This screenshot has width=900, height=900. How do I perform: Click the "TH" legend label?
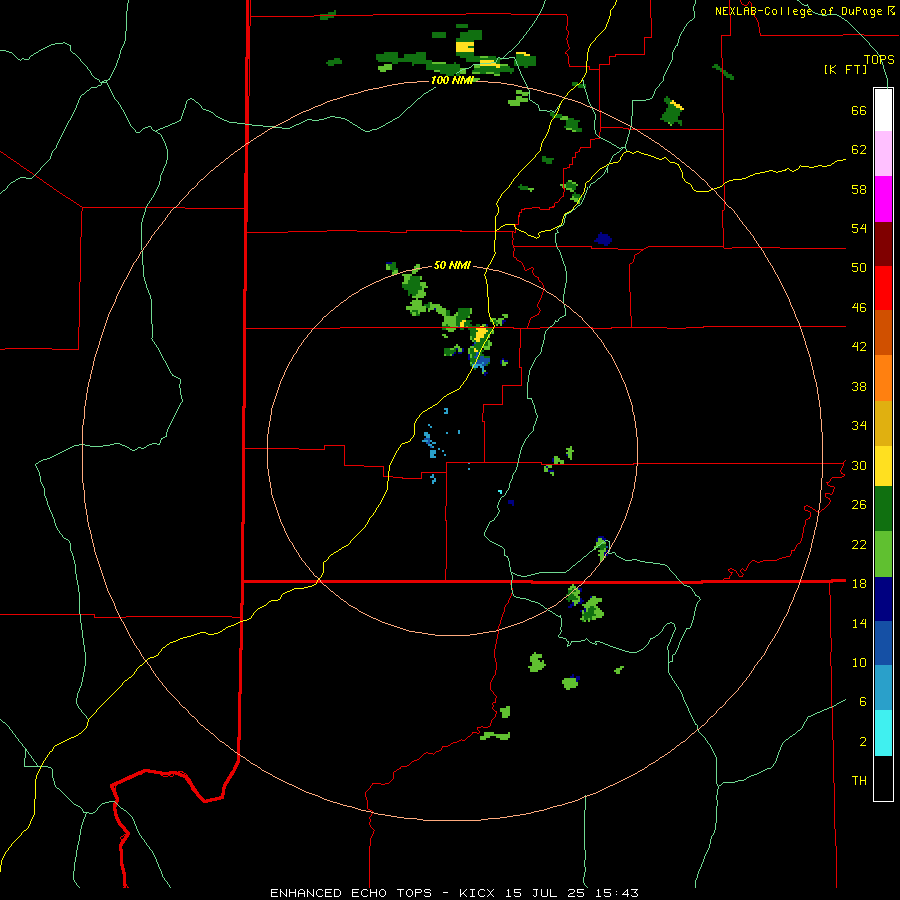tap(859, 781)
